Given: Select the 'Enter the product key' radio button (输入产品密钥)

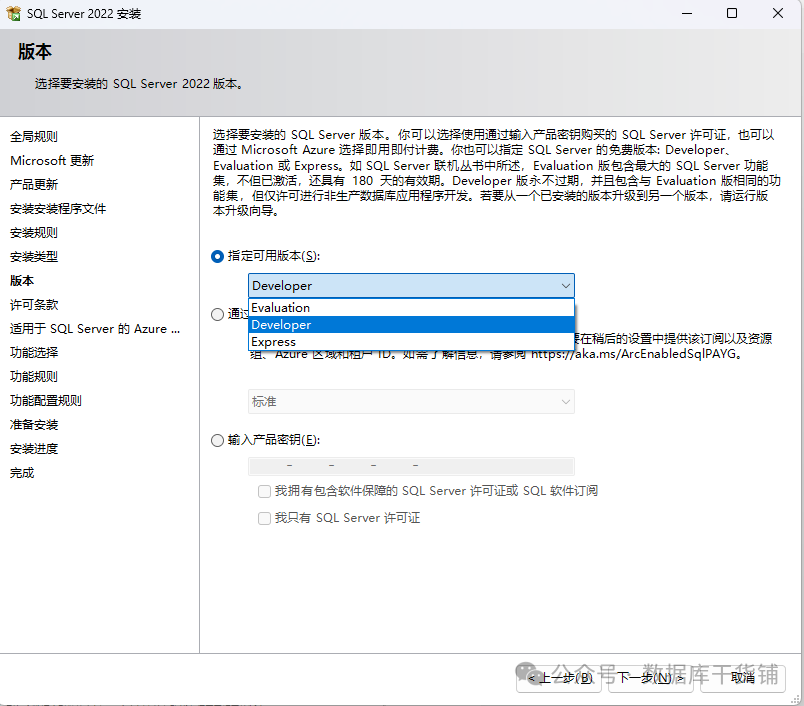Looking at the screenshot, I should click(x=217, y=440).
